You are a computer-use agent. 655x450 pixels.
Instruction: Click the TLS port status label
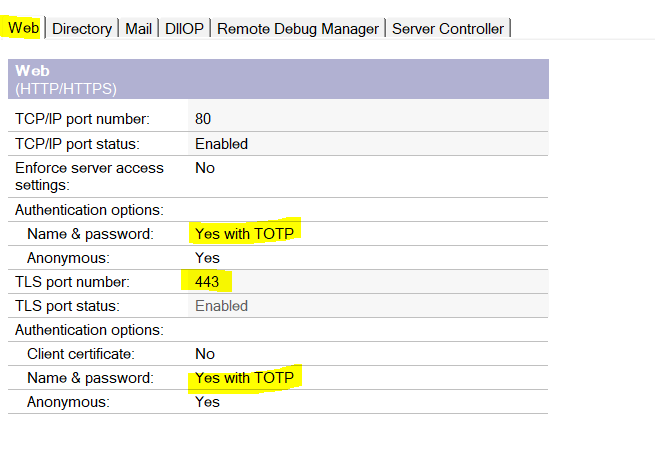coord(67,306)
